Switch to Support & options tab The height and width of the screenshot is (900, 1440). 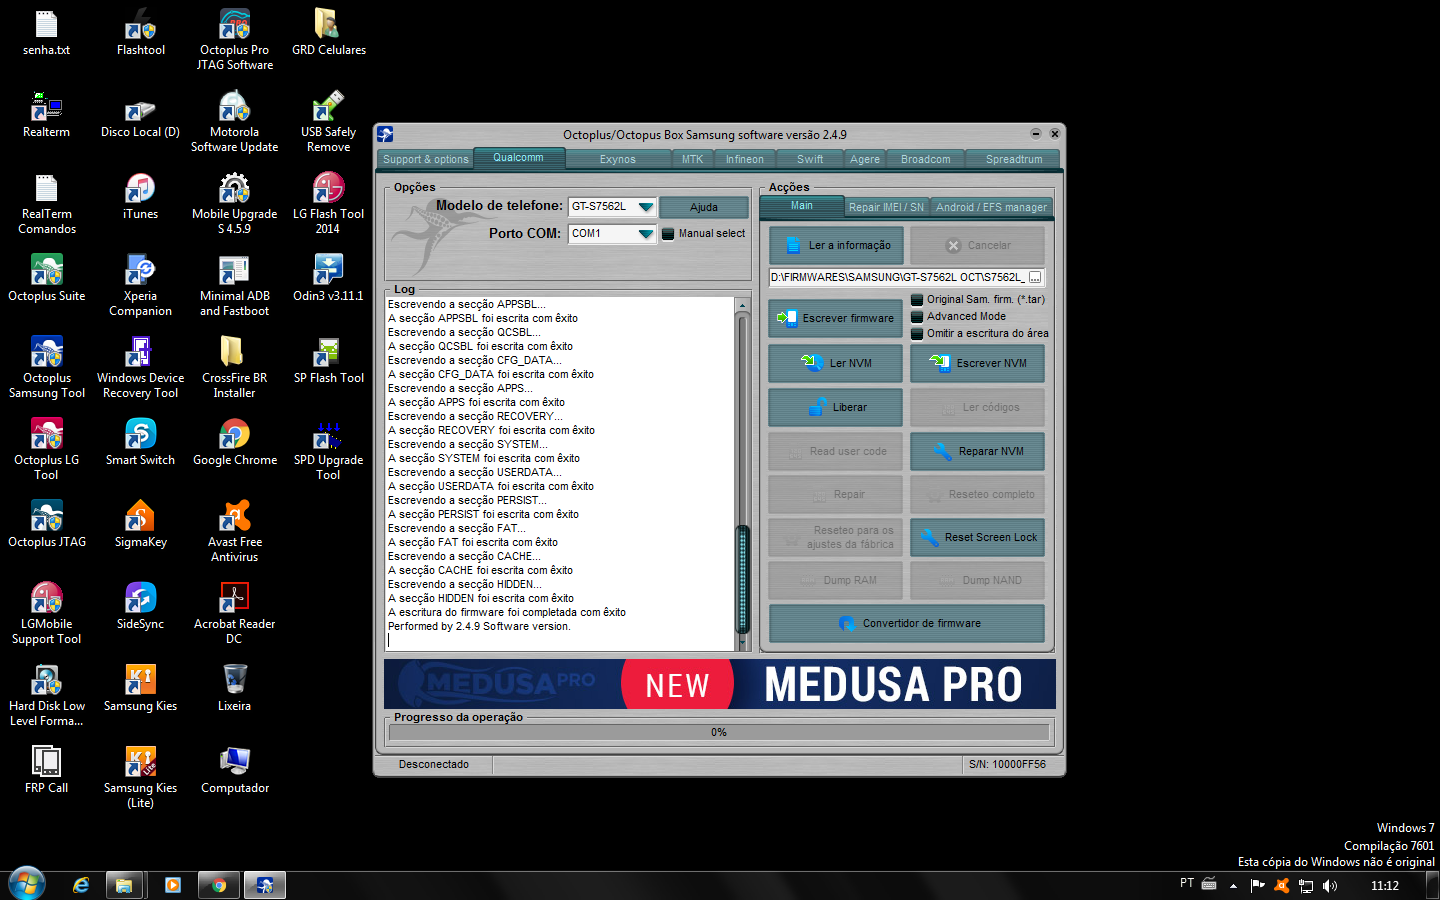(x=426, y=159)
